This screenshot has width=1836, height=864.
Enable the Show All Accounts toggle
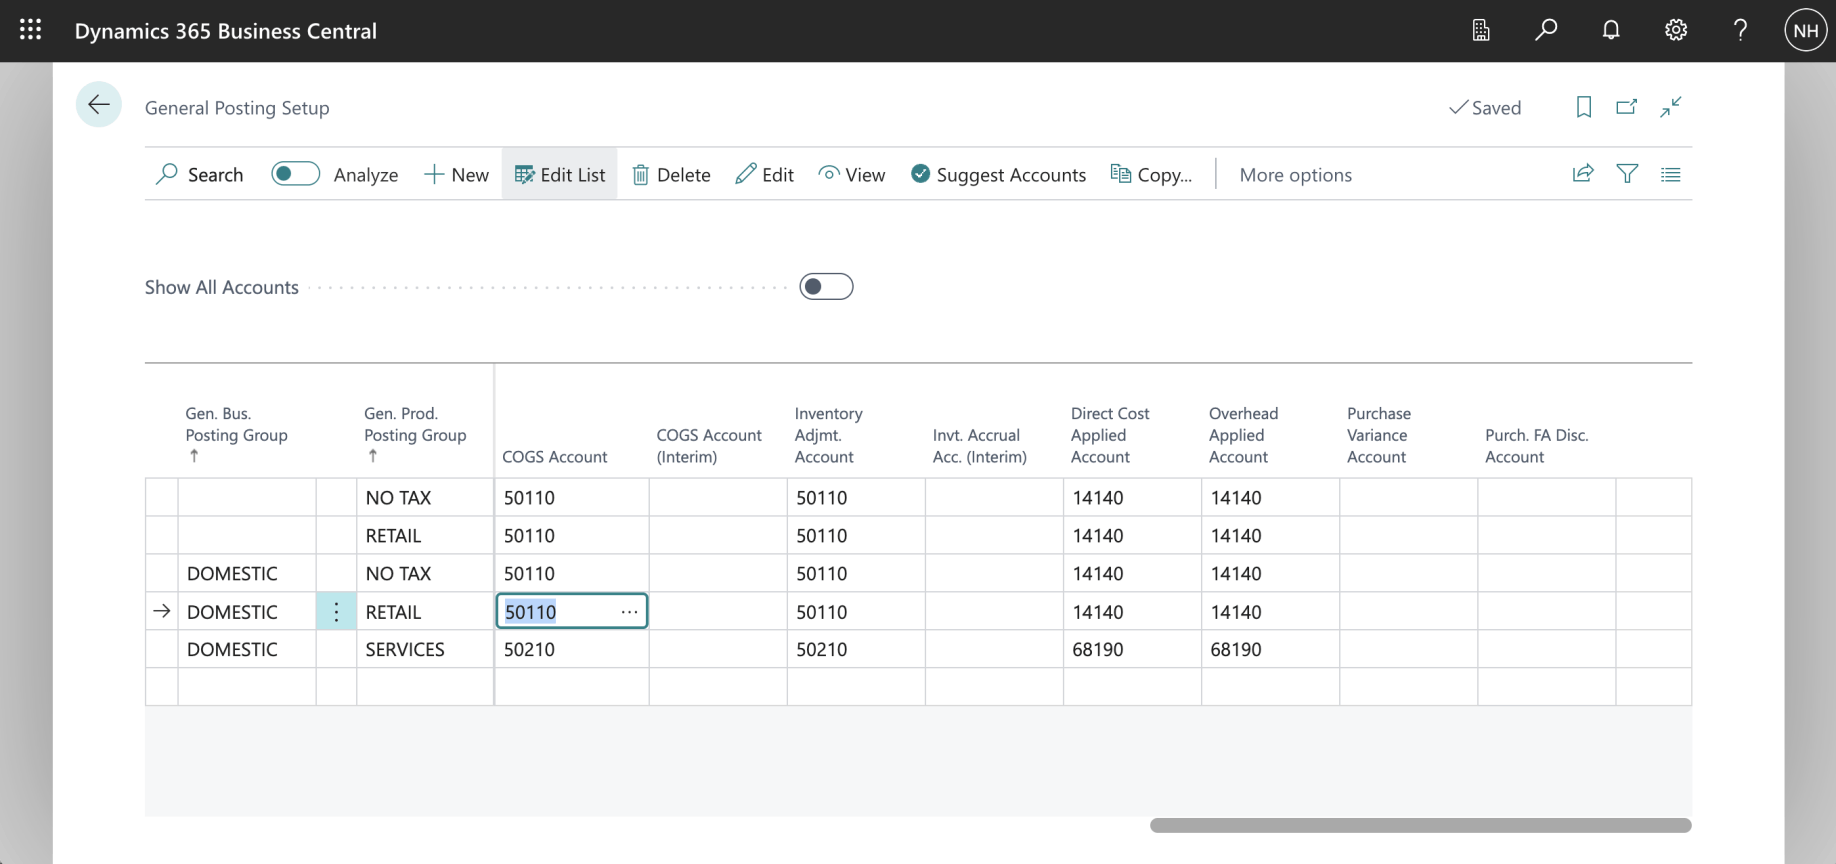pyautogui.click(x=826, y=287)
